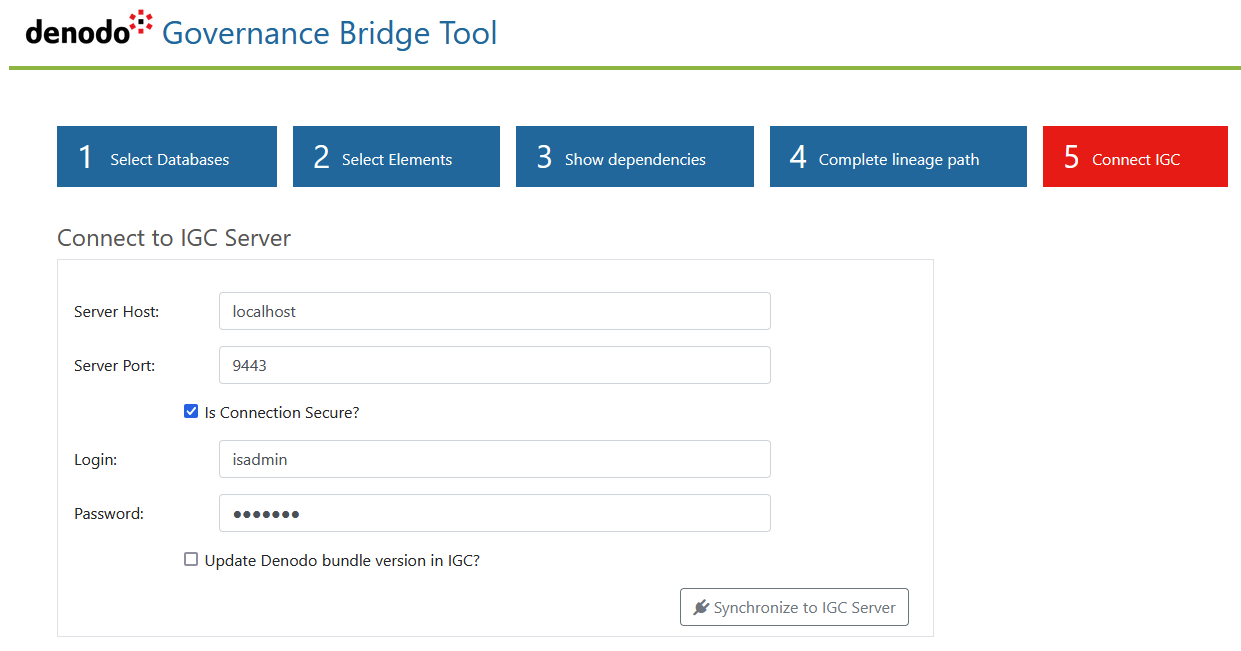Click the Login field containing isadmin
This screenshot has height=651, width=1241.
point(495,459)
